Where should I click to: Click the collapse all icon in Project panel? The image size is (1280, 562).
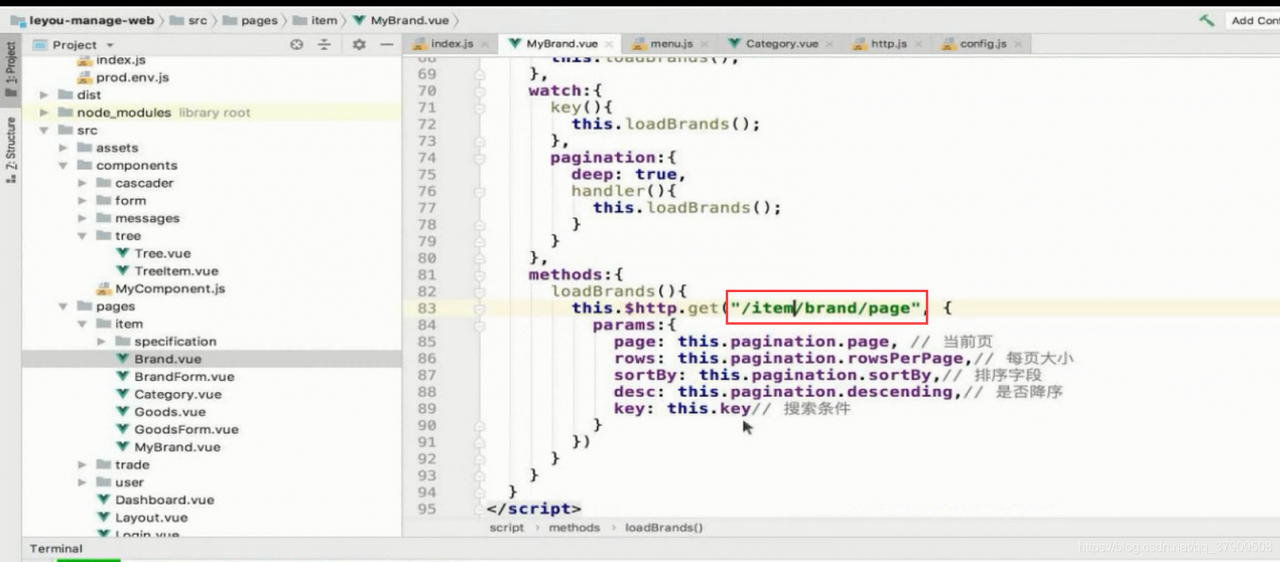pyautogui.click(x=324, y=45)
